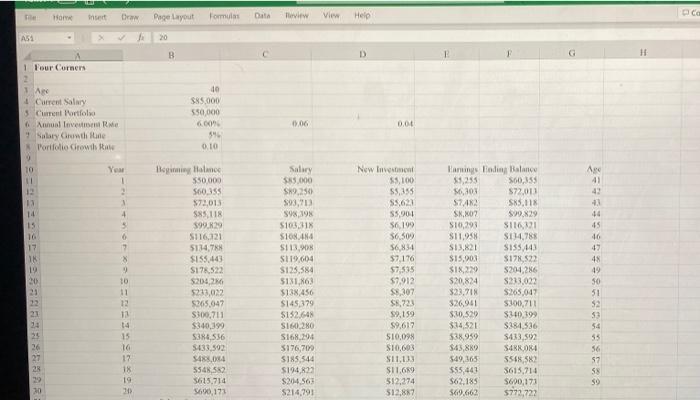The height and width of the screenshot is (400, 700).
Task: Confirm entry with the checkmark icon
Action: (121, 38)
